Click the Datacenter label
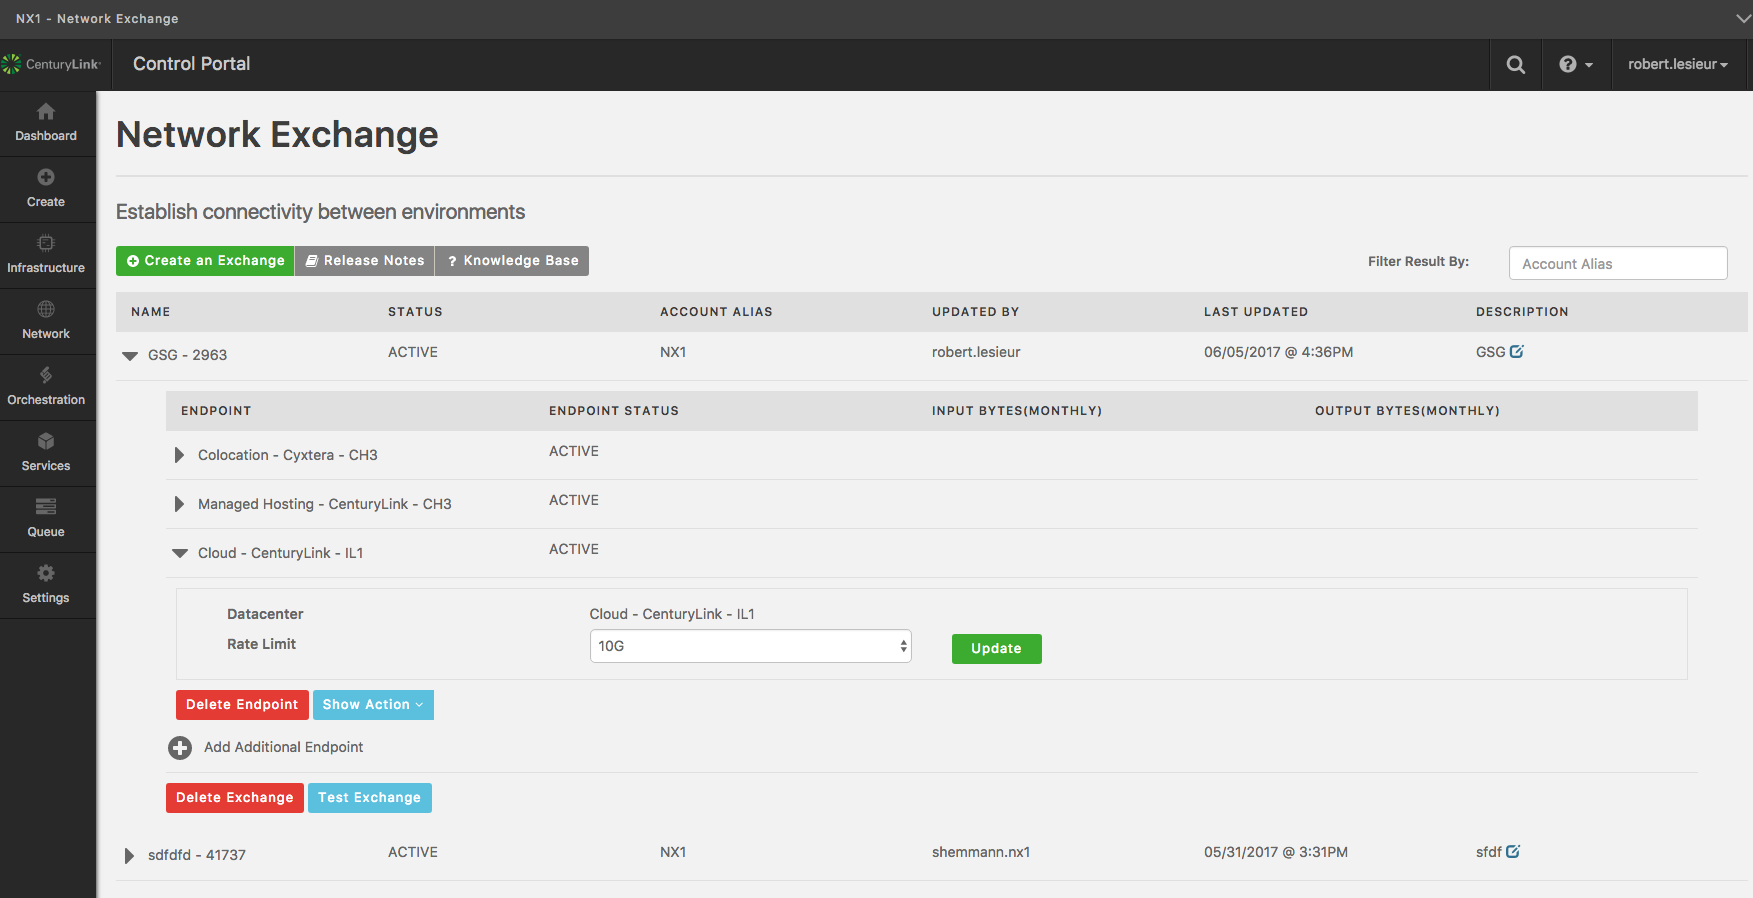 click(x=265, y=614)
